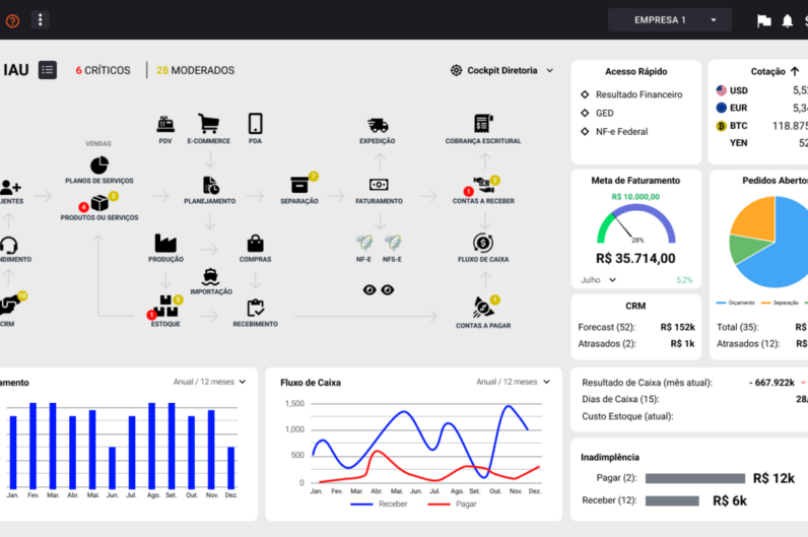Viewport: 808px width, 537px height.
Task: Open Fluxo de Caixa Anual / 12 meses dropdown
Action: point(513,382)
